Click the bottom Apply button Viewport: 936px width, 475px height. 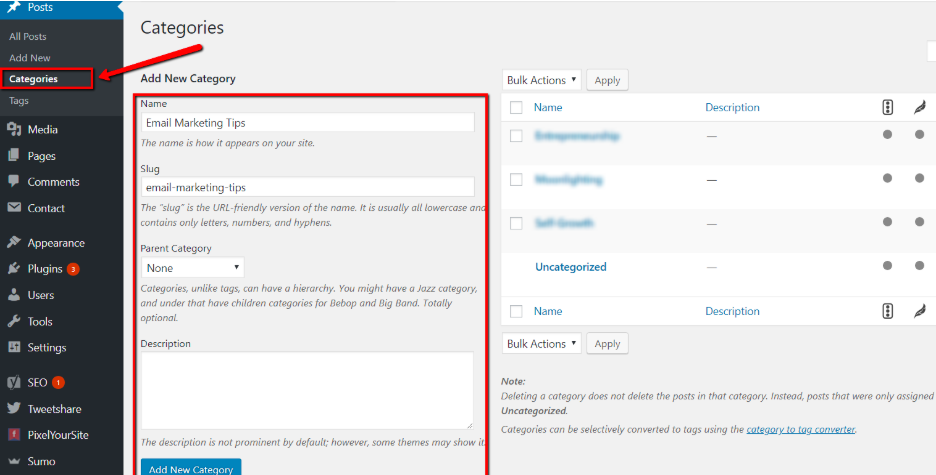(607, 344)
